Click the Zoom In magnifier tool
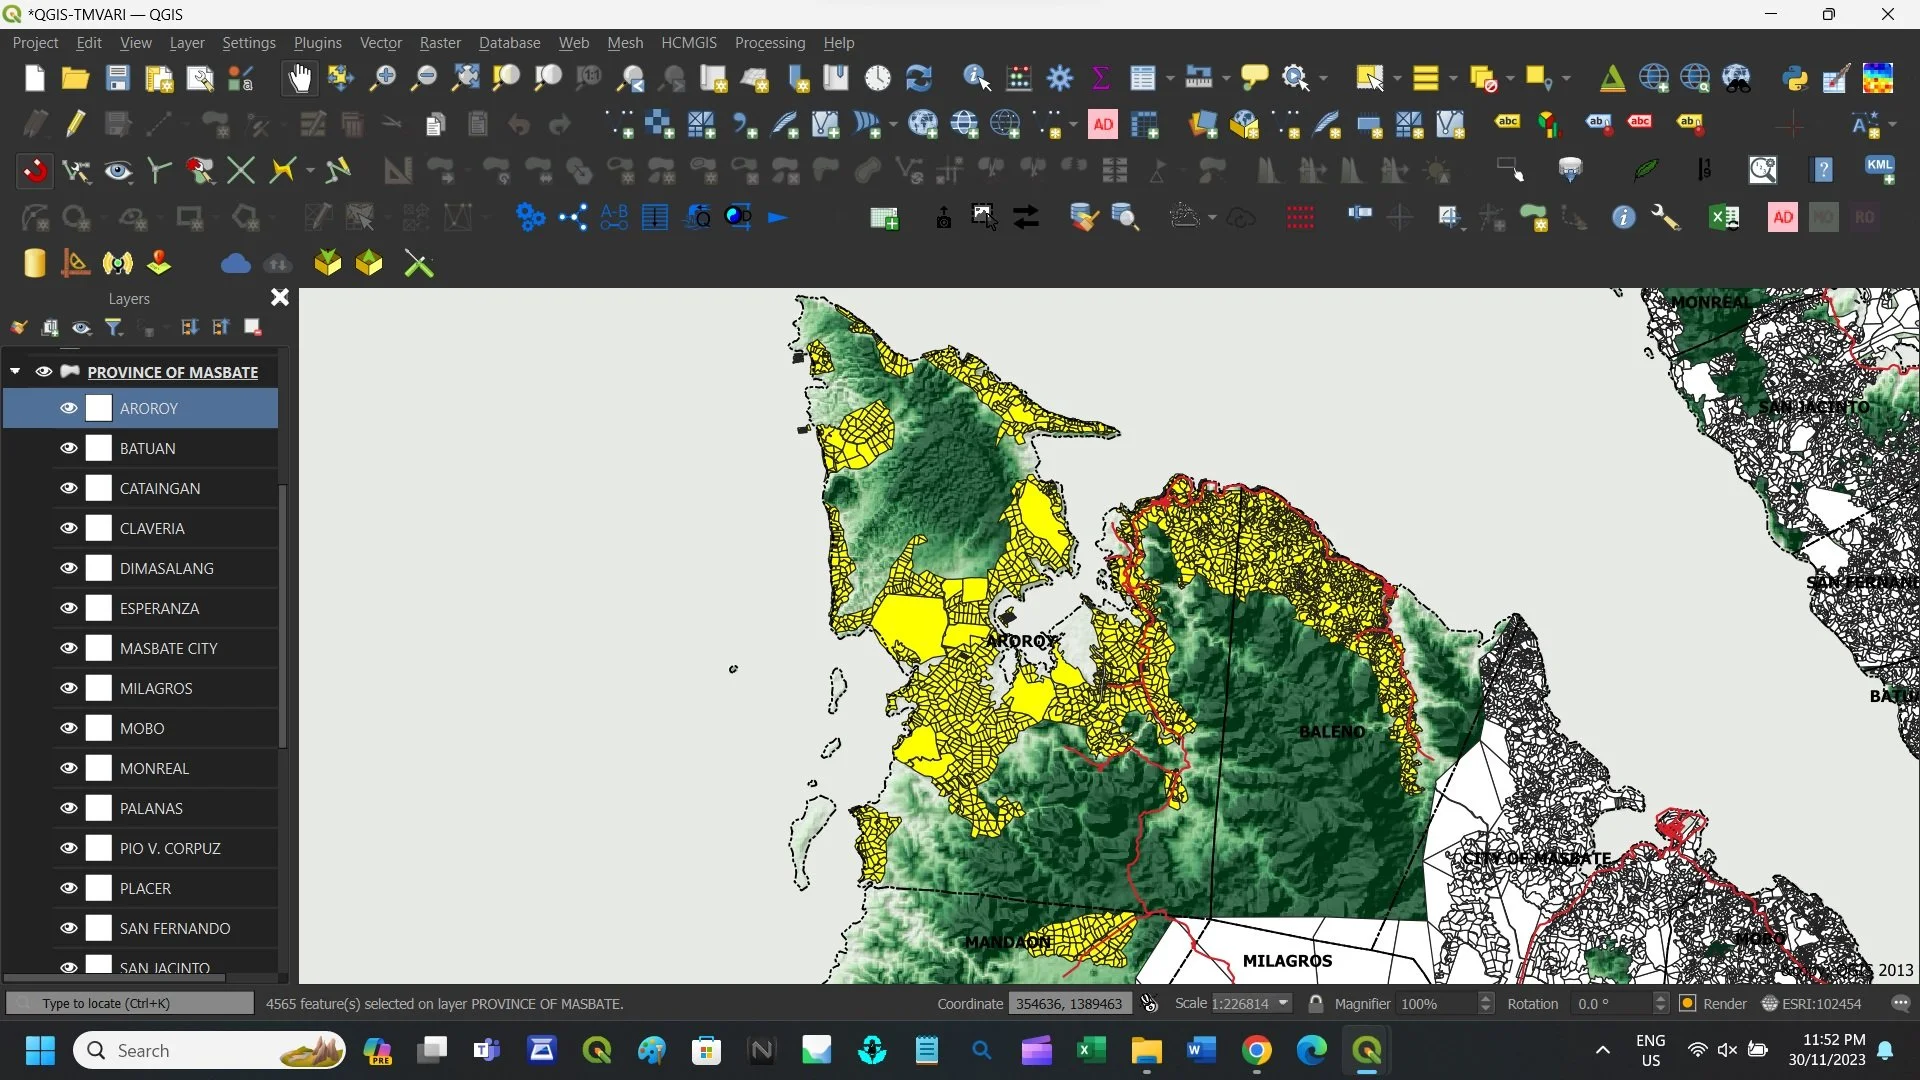Viewport: 1920px width, 1080px height. pyautogui.click(x=382, y=78)
